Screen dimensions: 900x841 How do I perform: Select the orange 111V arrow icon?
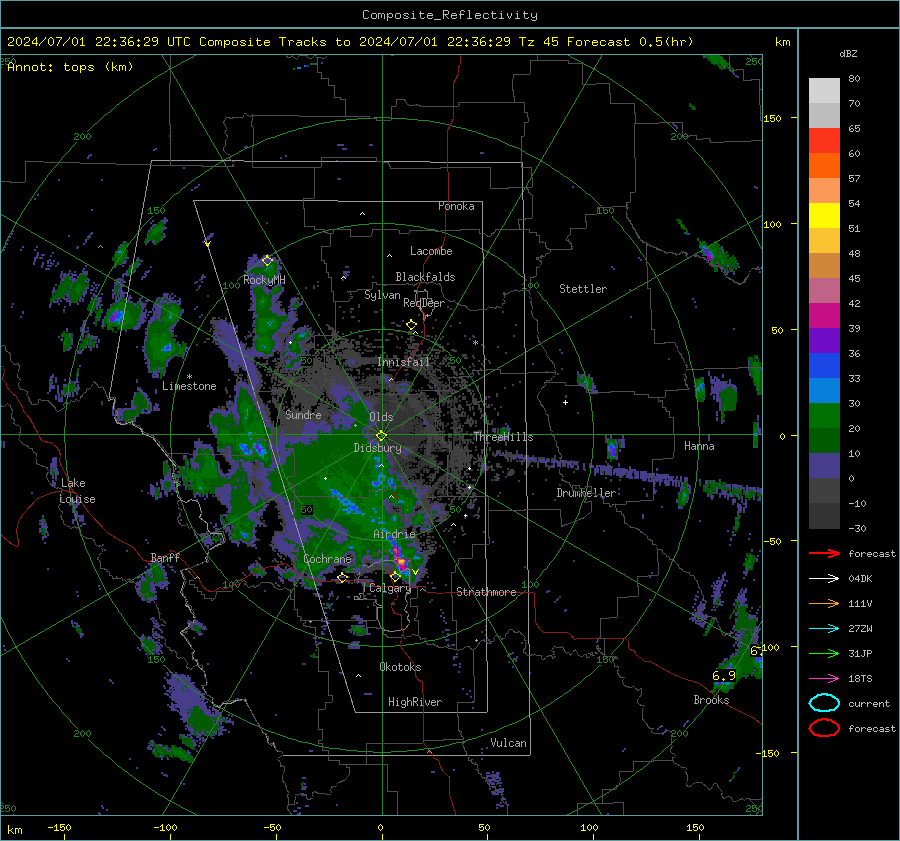[824, 603]
